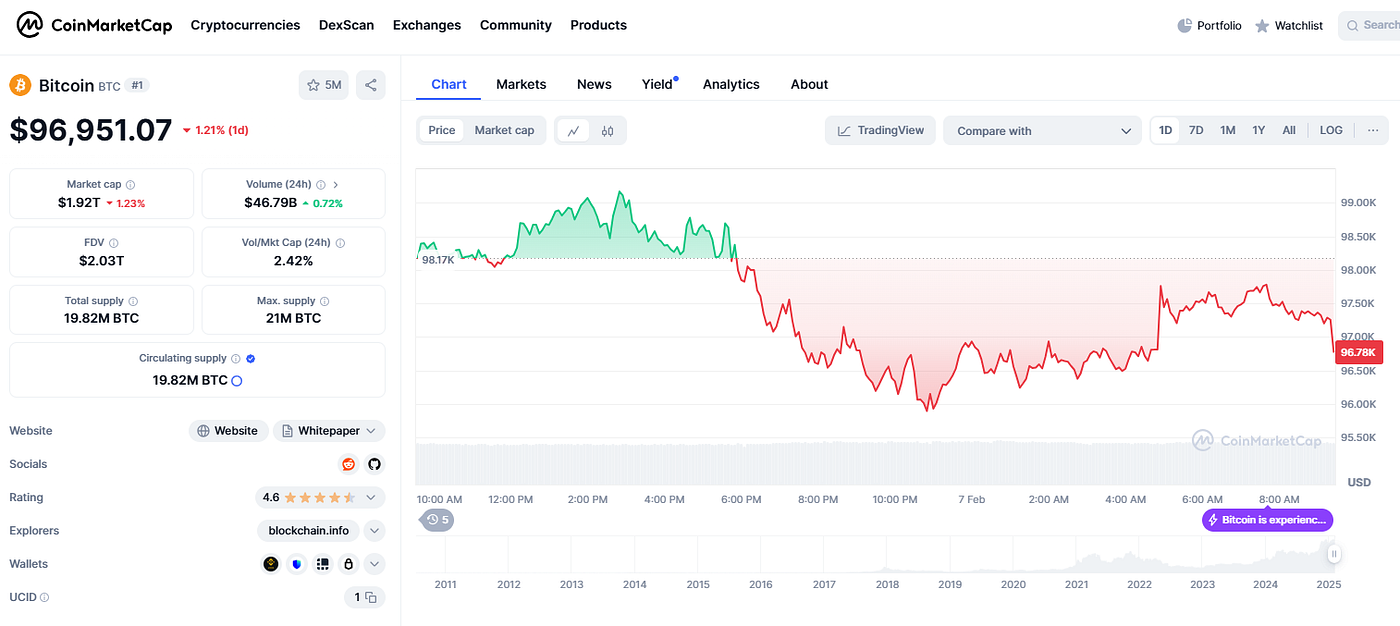Open Watchlist star in header
This screenshot has width=1400, height=626.
[x=1262, y=26]
